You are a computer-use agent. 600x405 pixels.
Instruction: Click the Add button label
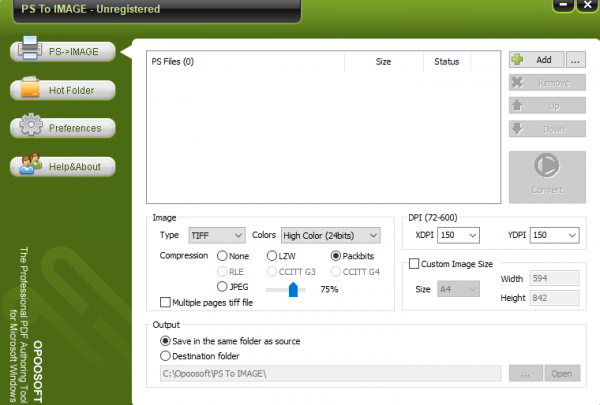[544, 60]
